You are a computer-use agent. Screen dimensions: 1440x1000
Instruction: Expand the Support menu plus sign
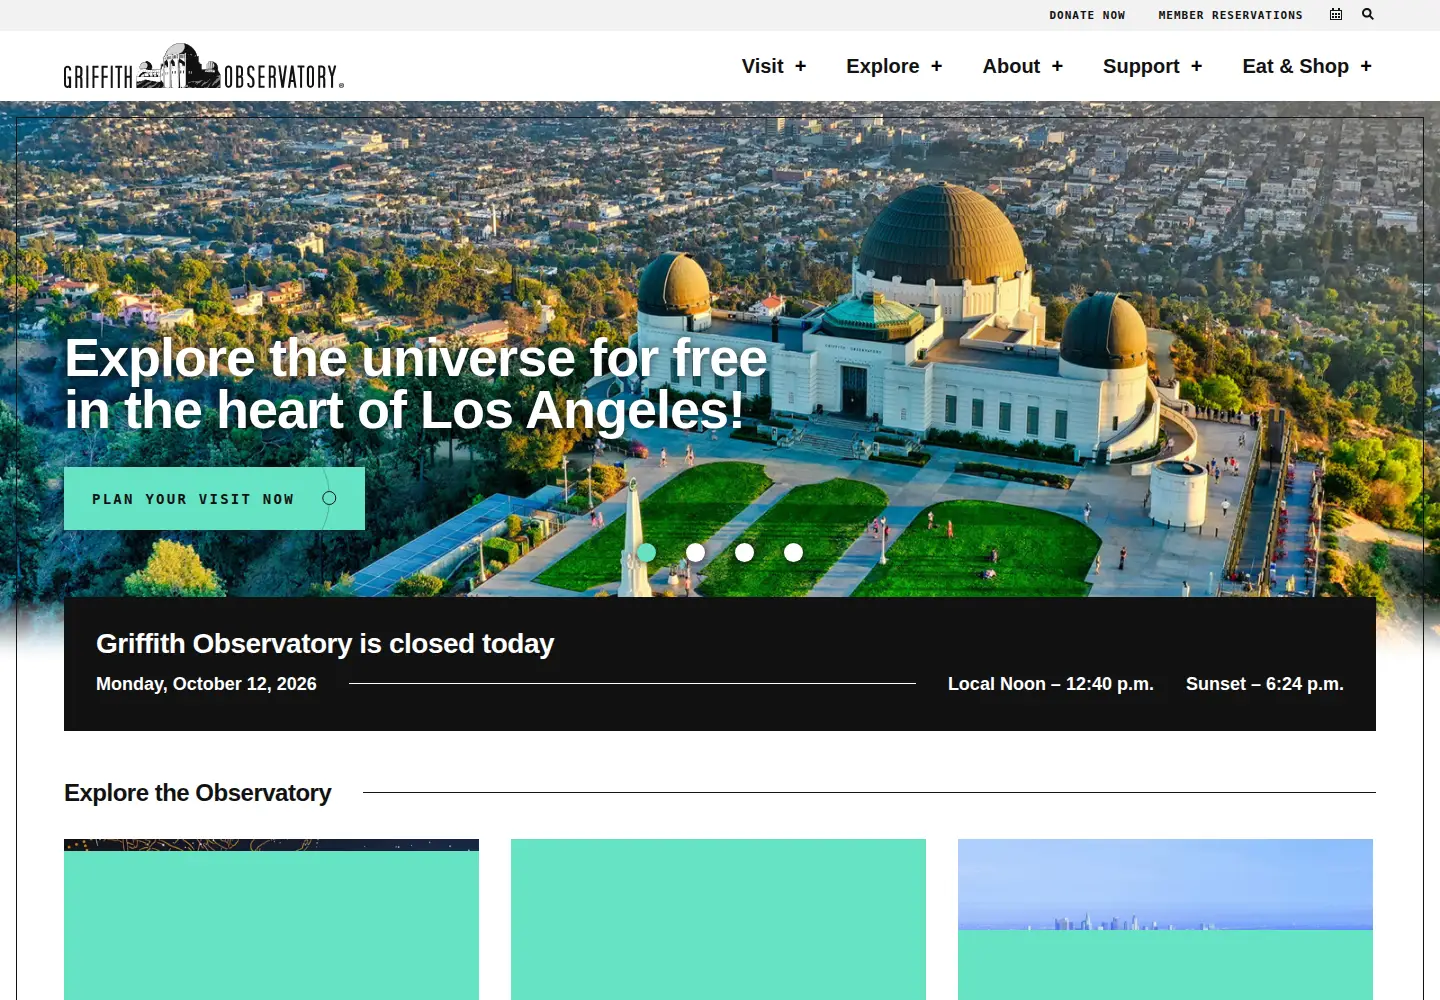point(1196,66)
